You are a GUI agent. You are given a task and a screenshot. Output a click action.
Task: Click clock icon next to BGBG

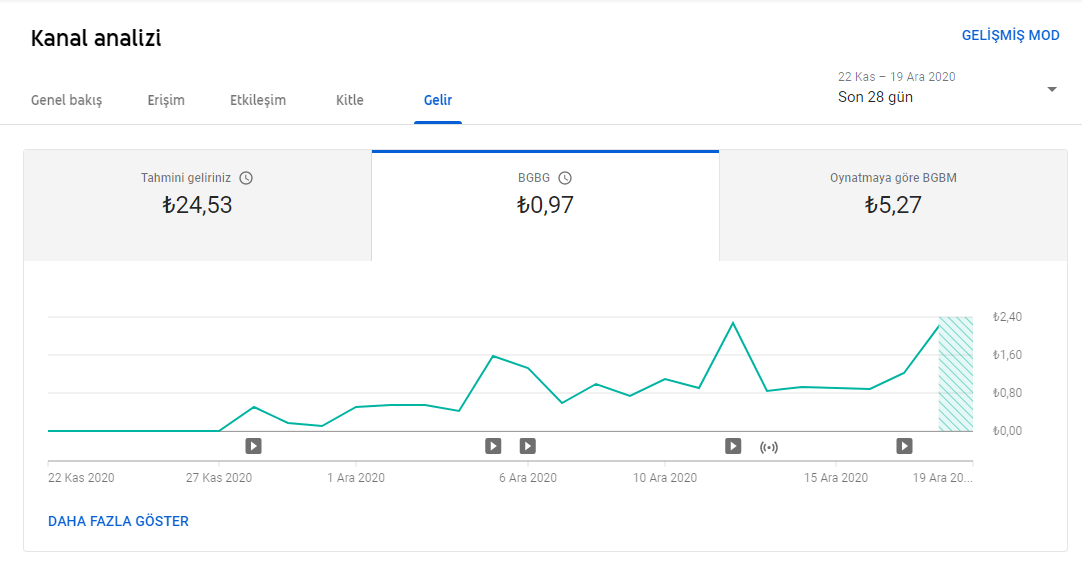click(564, 178)
